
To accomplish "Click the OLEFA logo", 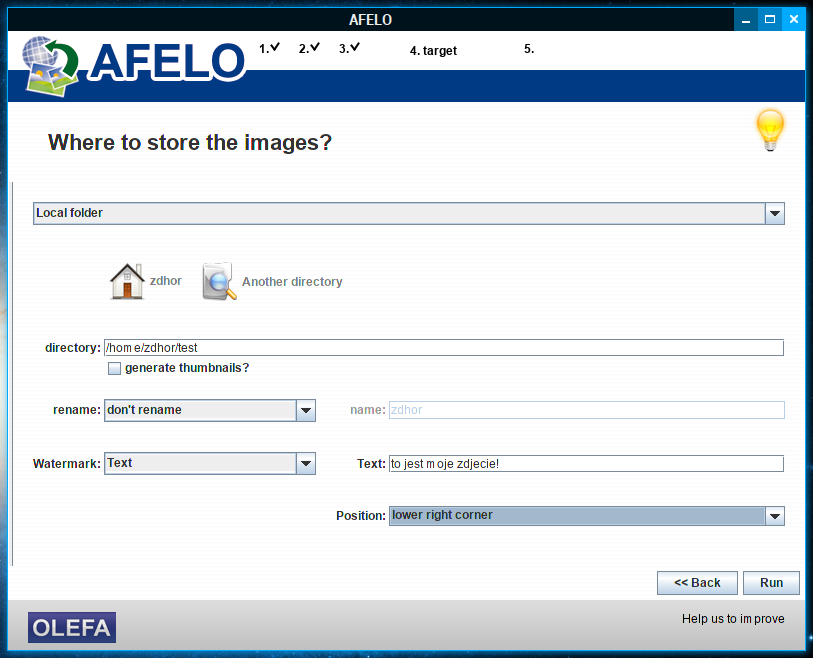I will tap(72, 627).
